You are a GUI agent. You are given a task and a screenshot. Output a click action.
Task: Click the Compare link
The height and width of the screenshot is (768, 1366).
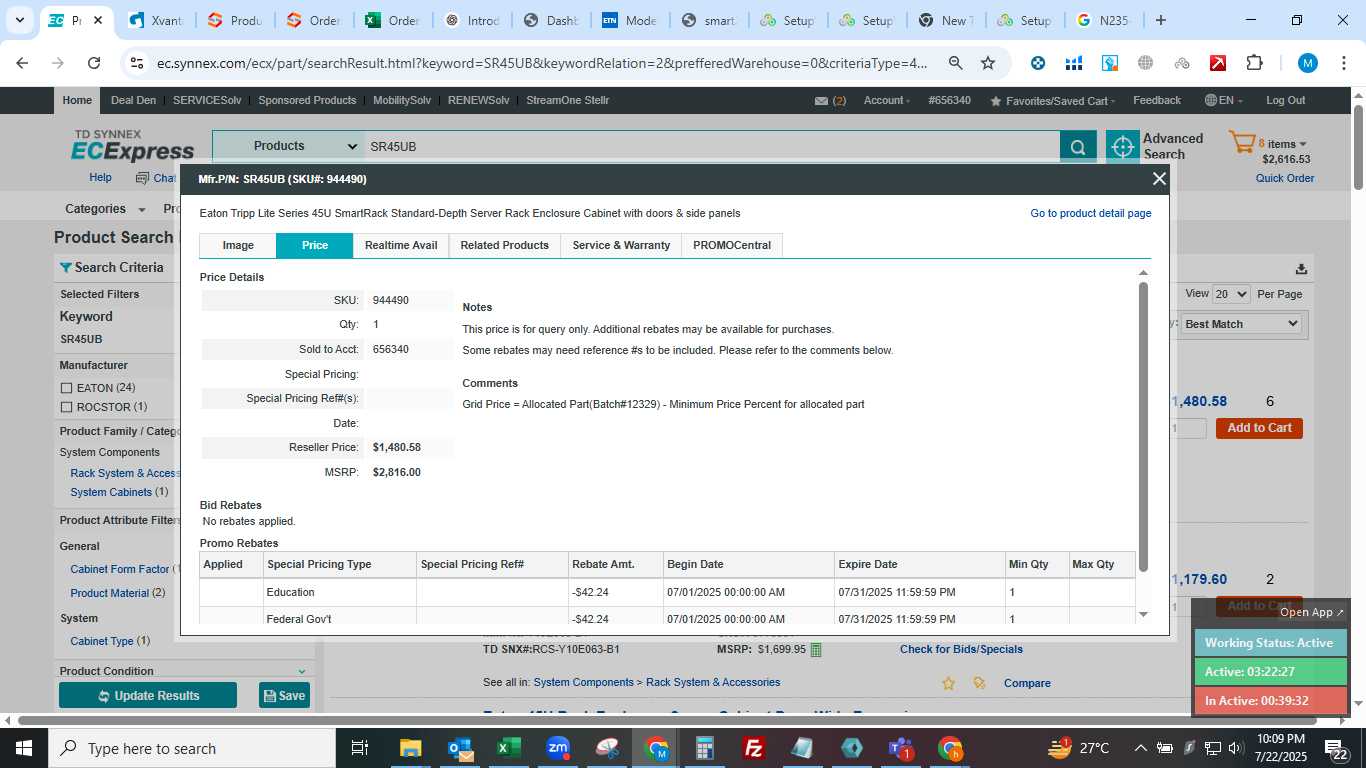1027,684
